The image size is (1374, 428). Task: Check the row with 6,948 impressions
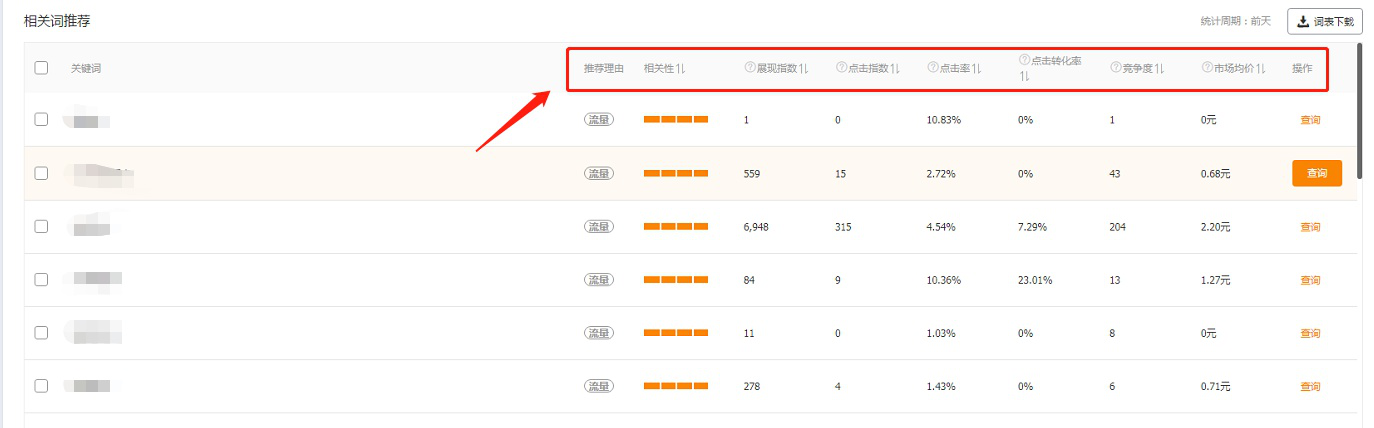[x=41, y=226]
